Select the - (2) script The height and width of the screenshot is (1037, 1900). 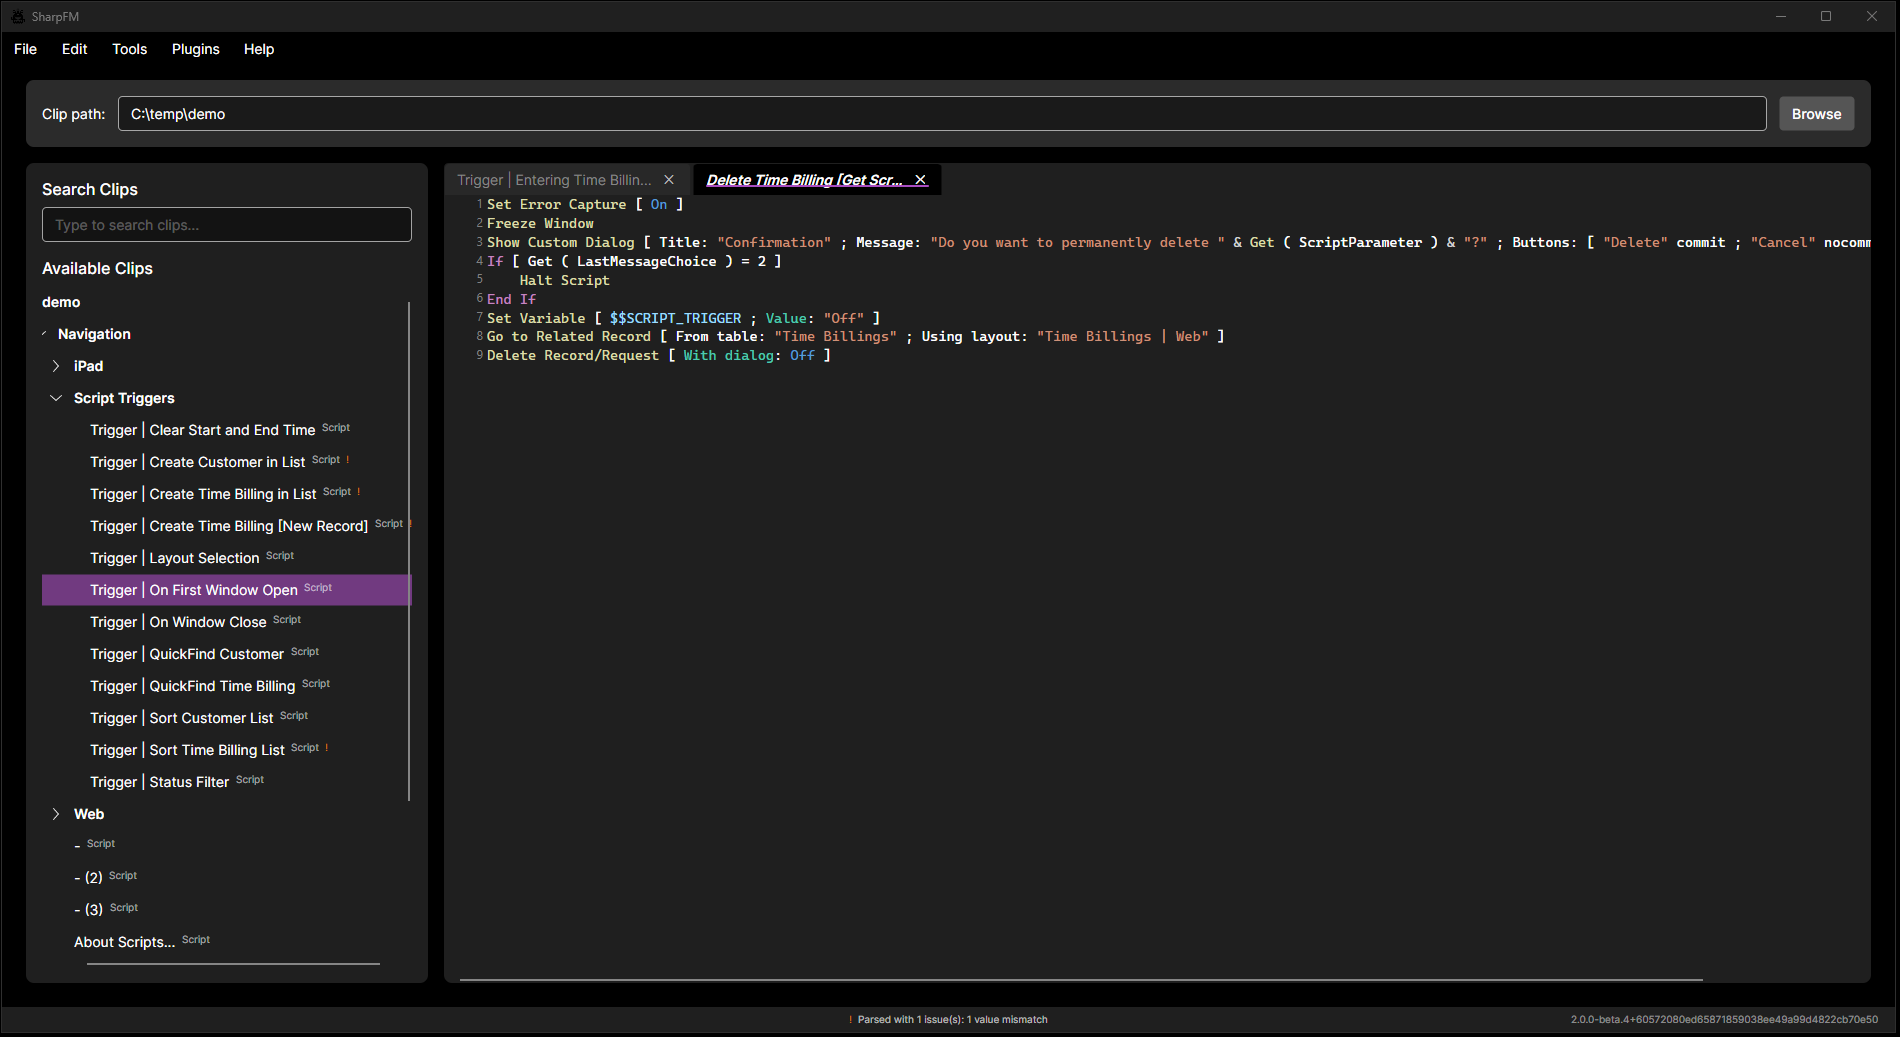tap(226, 877)
